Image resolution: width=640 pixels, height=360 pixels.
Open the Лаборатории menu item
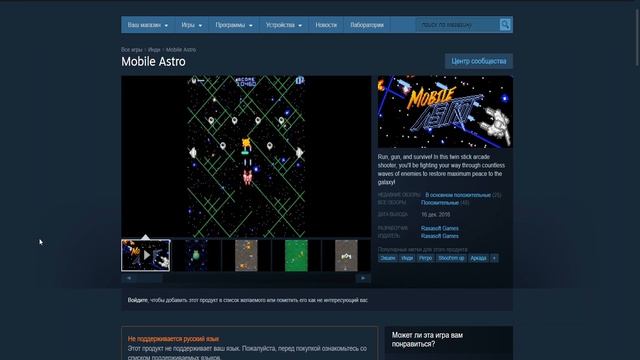(x=367, y=25)
